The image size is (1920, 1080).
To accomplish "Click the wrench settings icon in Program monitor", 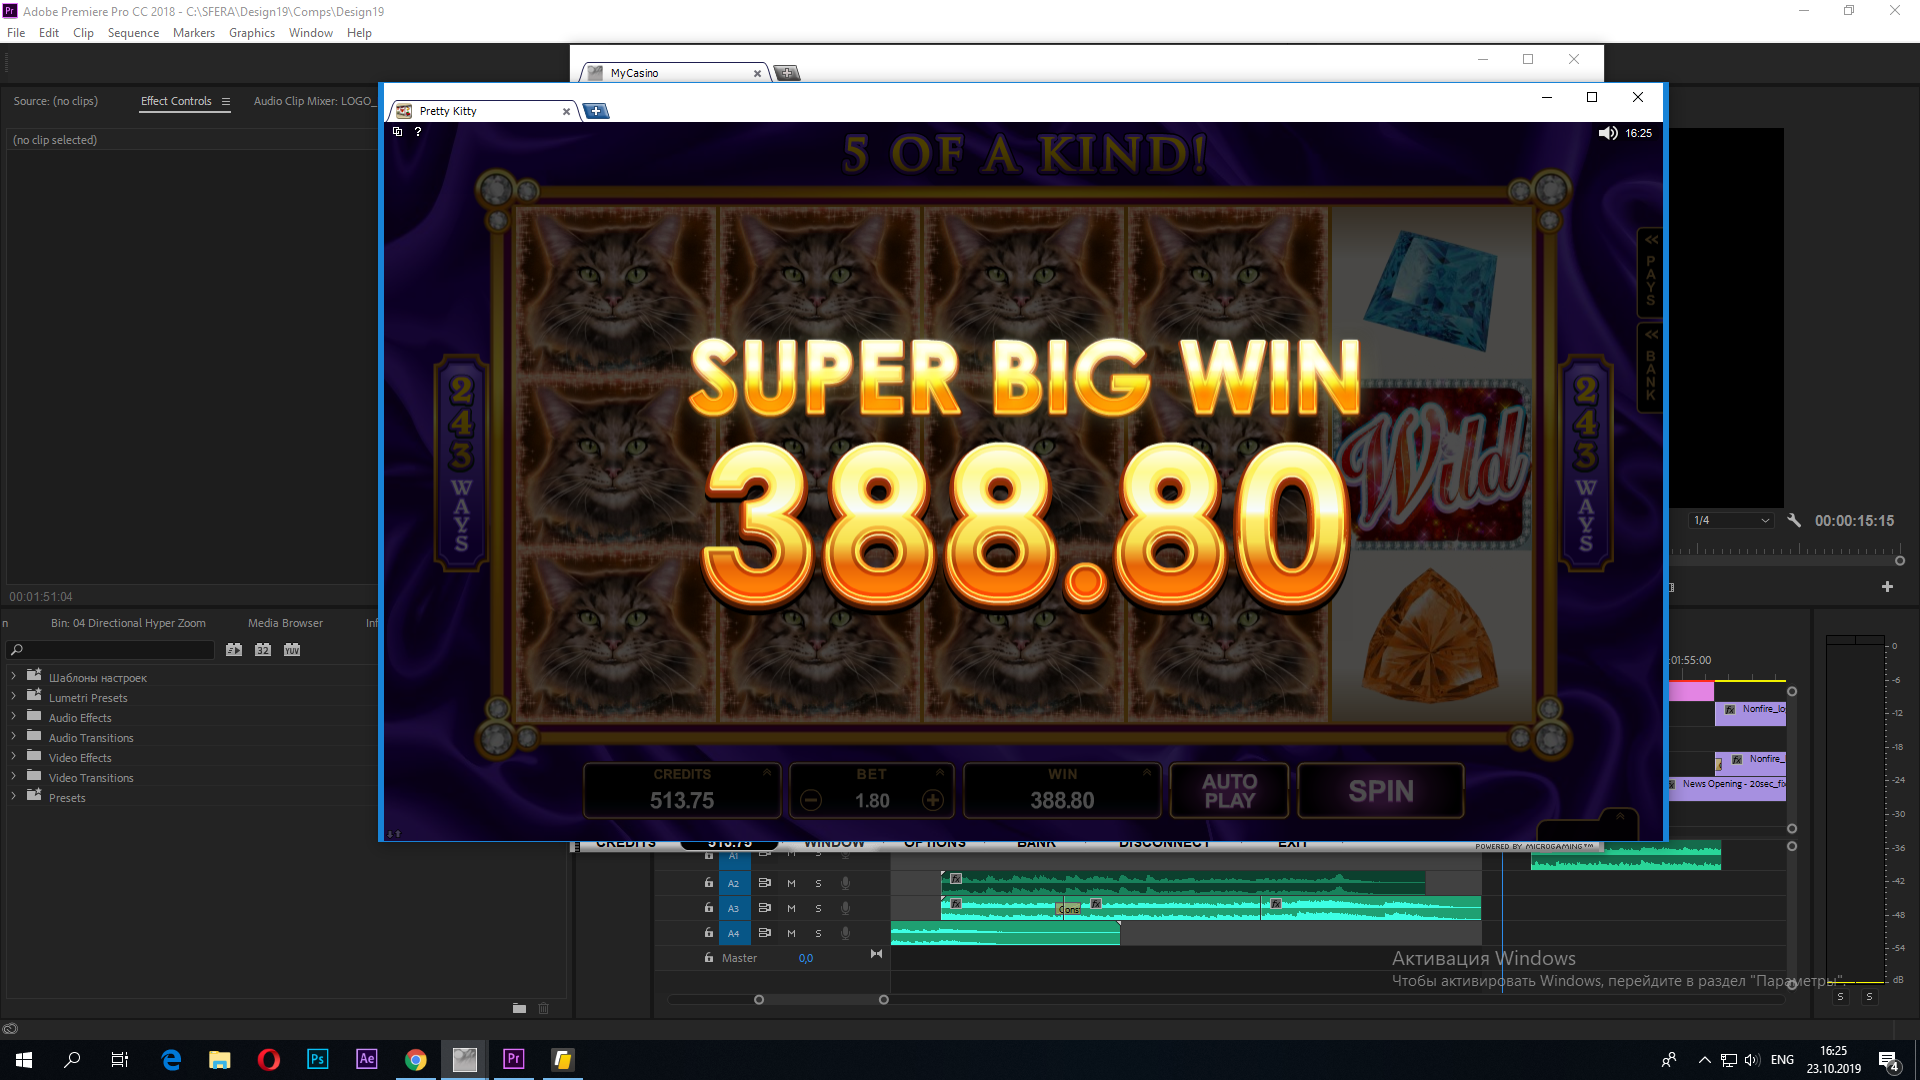I will coord(1794,520).
